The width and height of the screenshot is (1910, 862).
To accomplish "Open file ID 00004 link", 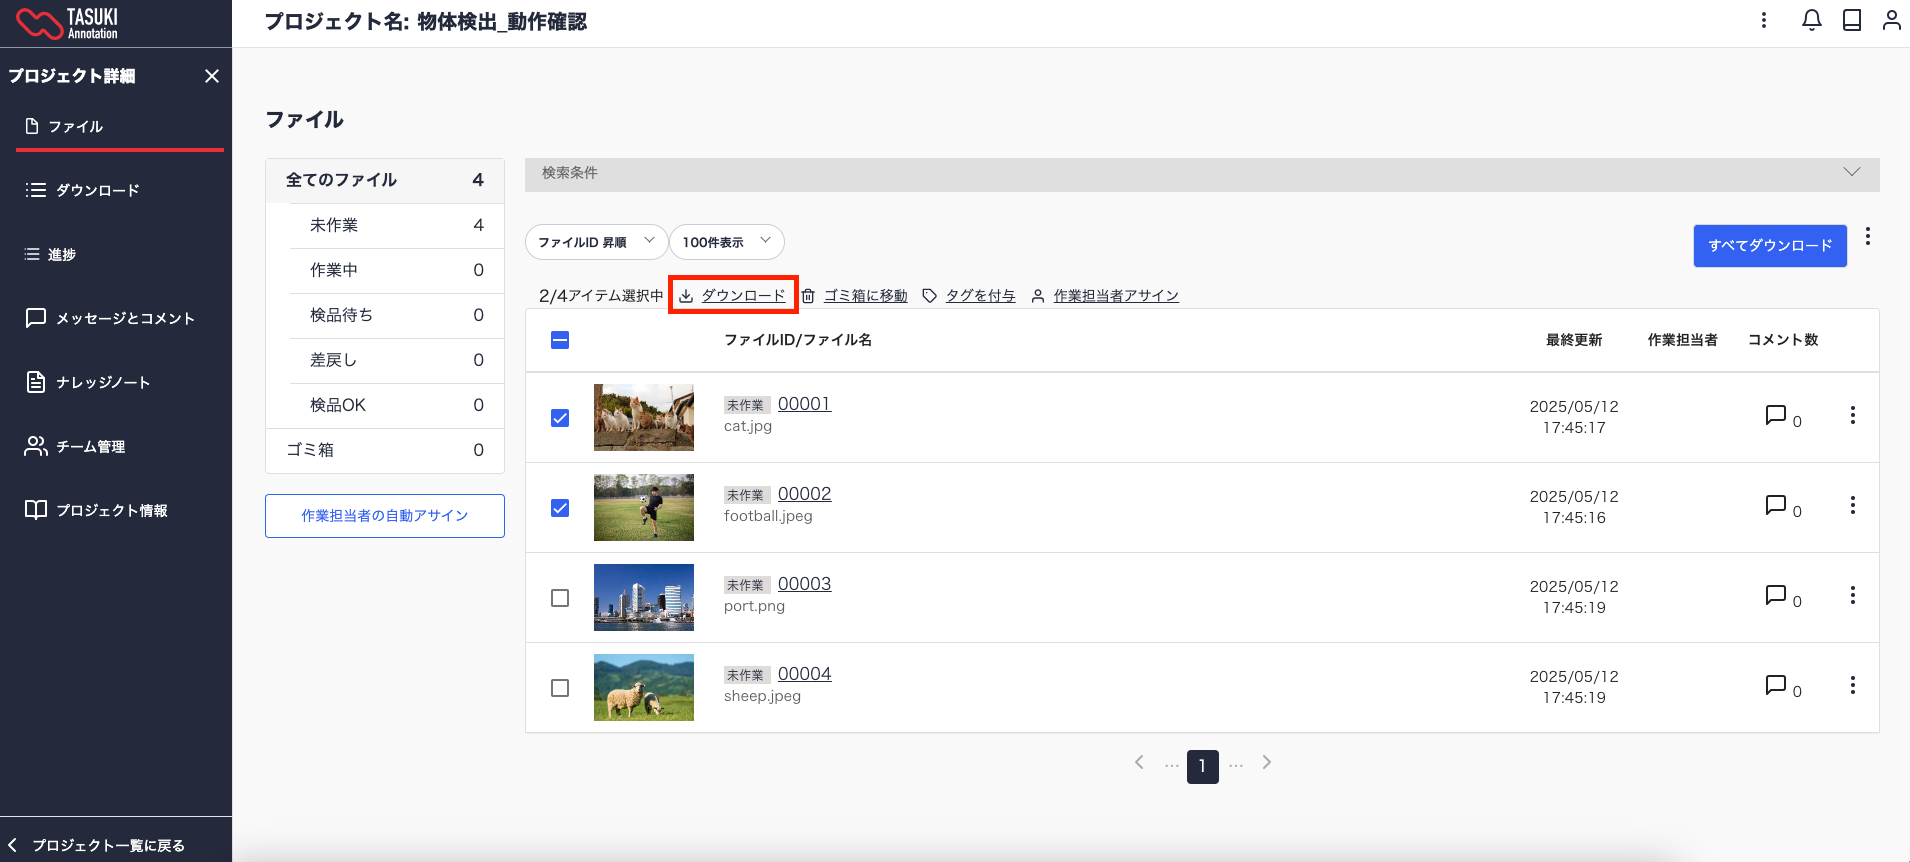I will (x=805, y=674).
